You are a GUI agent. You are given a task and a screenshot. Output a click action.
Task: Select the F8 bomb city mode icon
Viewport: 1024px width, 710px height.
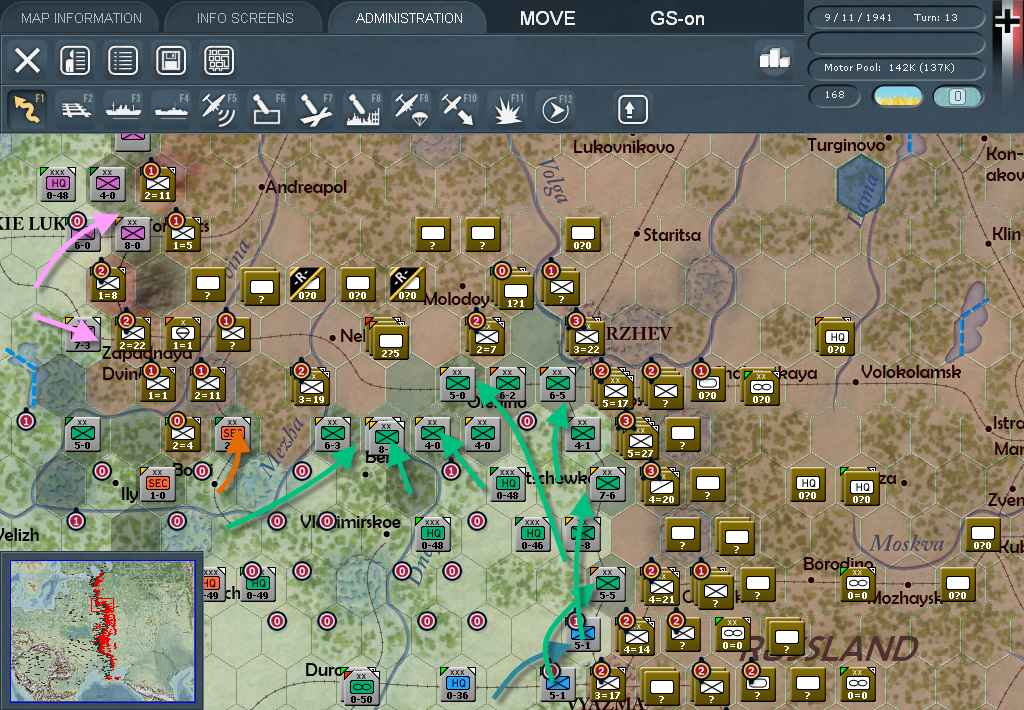pos(363,109)
